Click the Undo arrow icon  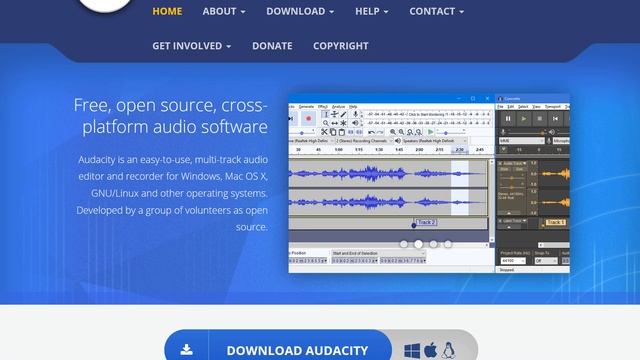coord(371,132)
